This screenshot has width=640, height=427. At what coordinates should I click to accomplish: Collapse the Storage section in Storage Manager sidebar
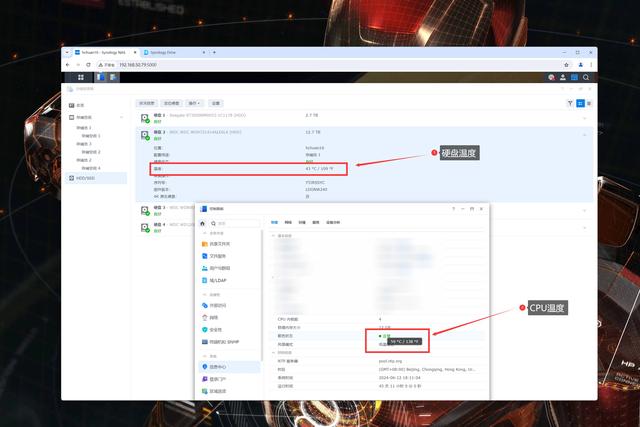[121, 118]
